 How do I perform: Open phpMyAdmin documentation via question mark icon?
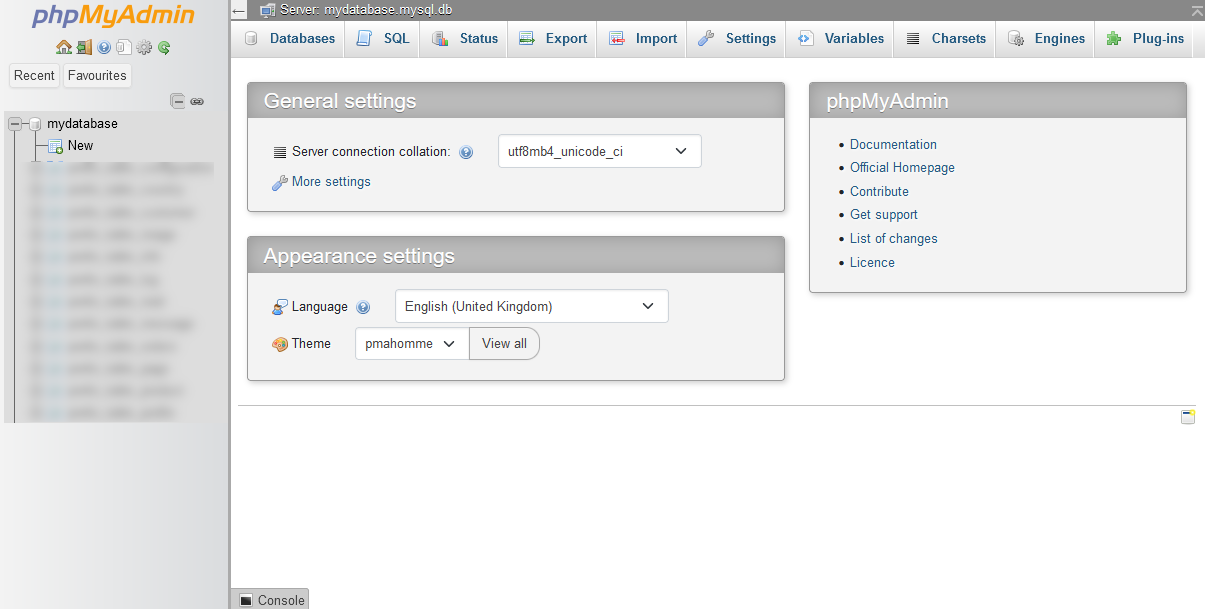(x=104, y=47)
